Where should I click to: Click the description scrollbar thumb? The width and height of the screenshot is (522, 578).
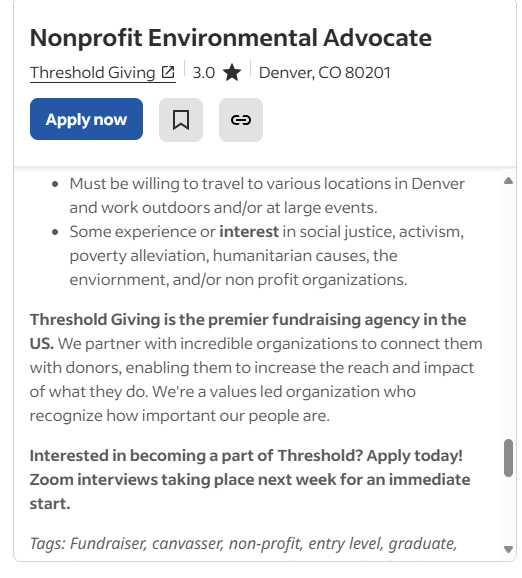point(508,458)
